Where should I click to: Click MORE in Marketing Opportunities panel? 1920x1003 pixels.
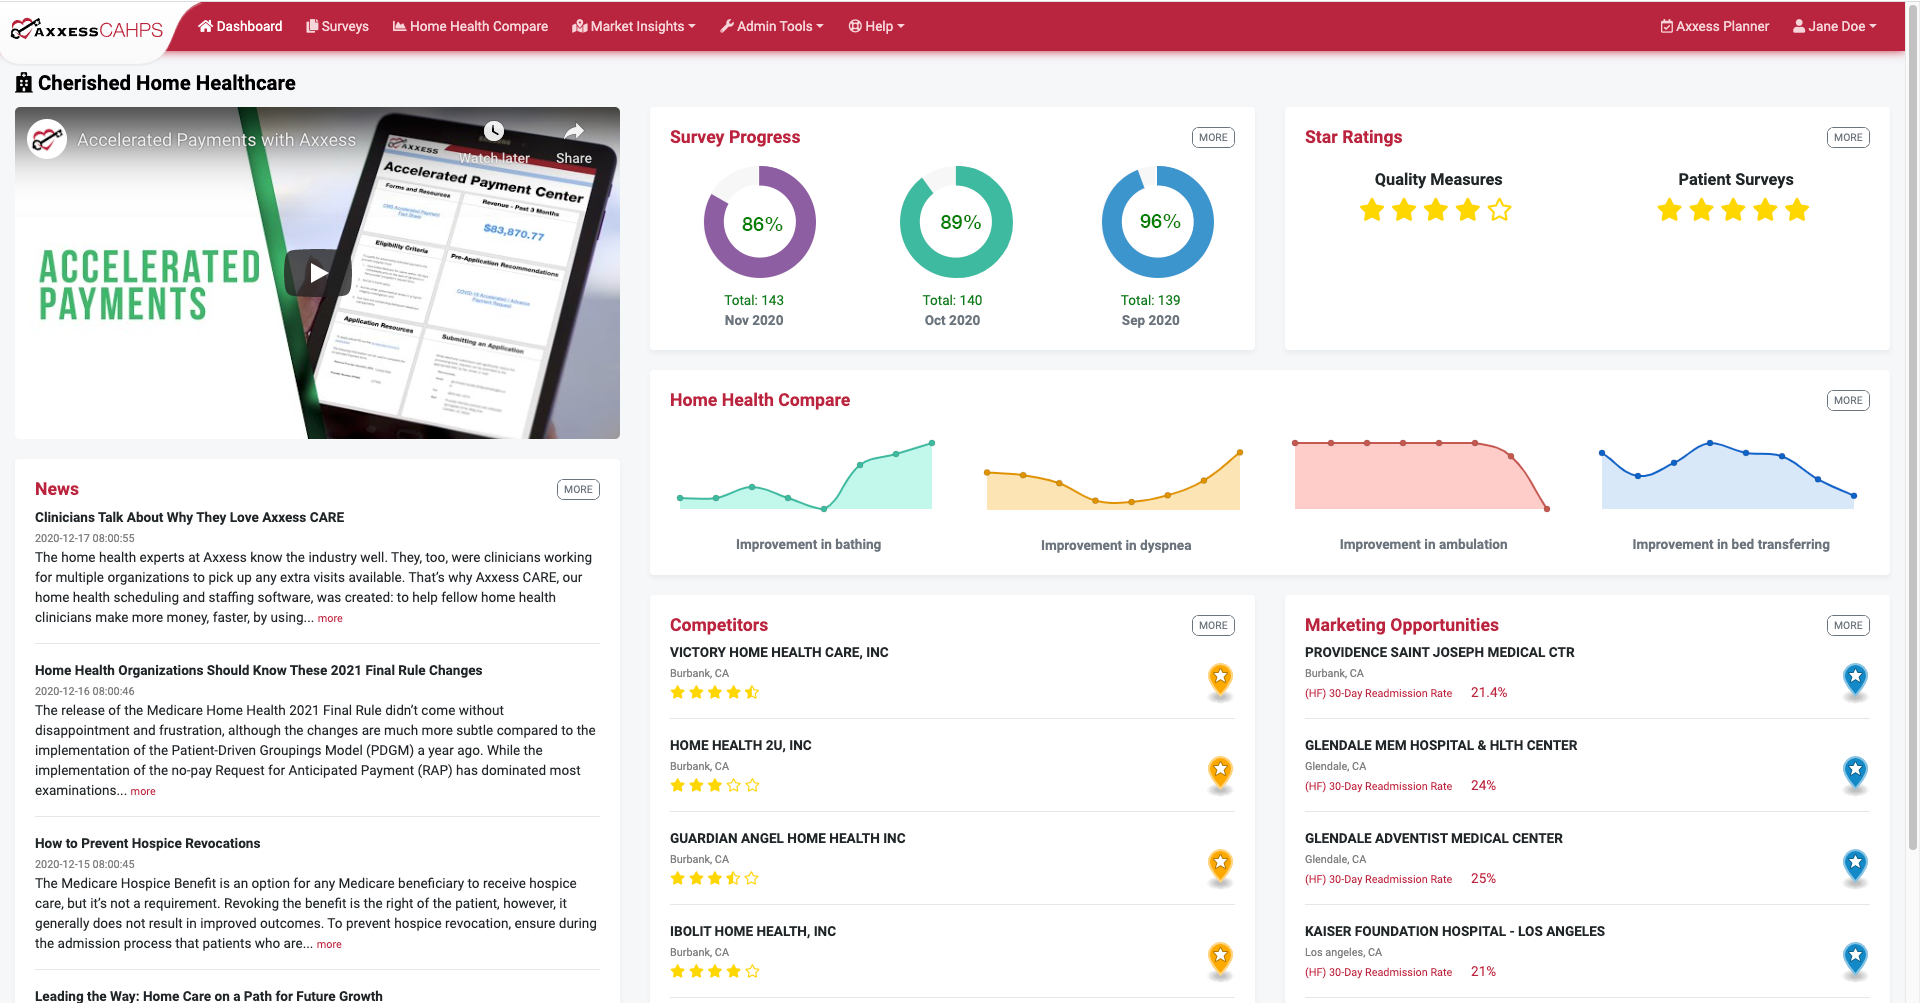tap(1848, 625)
